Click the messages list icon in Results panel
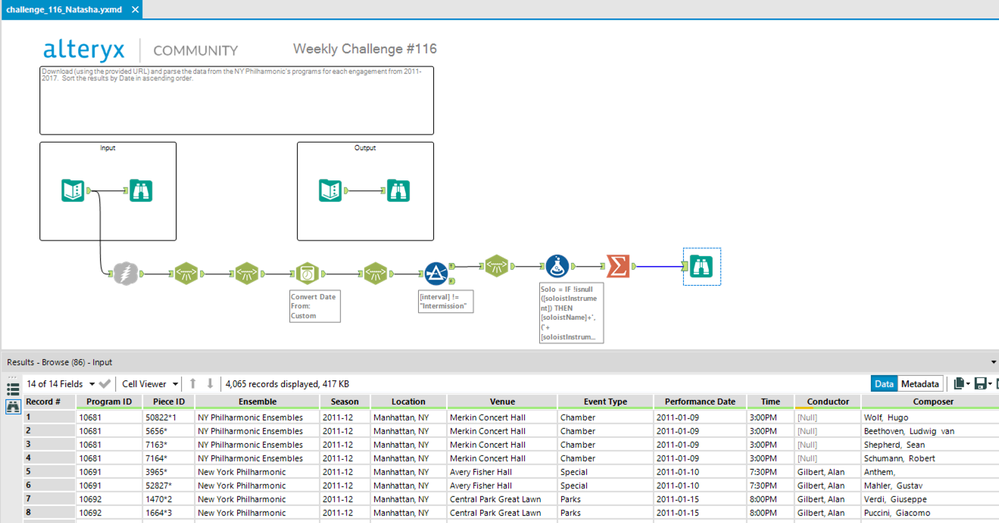 (x=13, y=388)
